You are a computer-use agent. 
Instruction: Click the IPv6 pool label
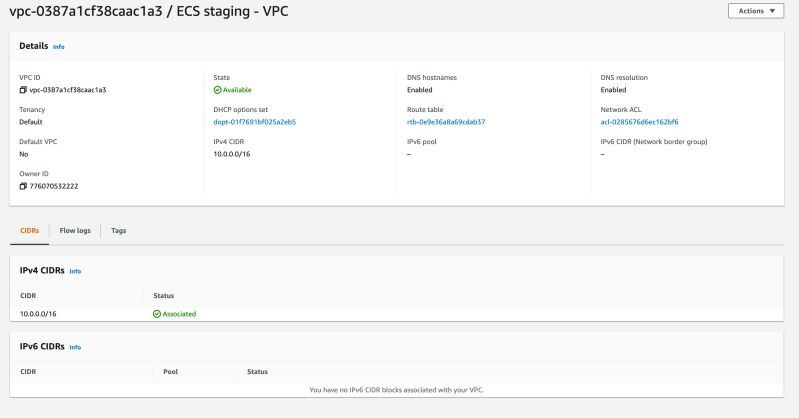click(422, 142)
